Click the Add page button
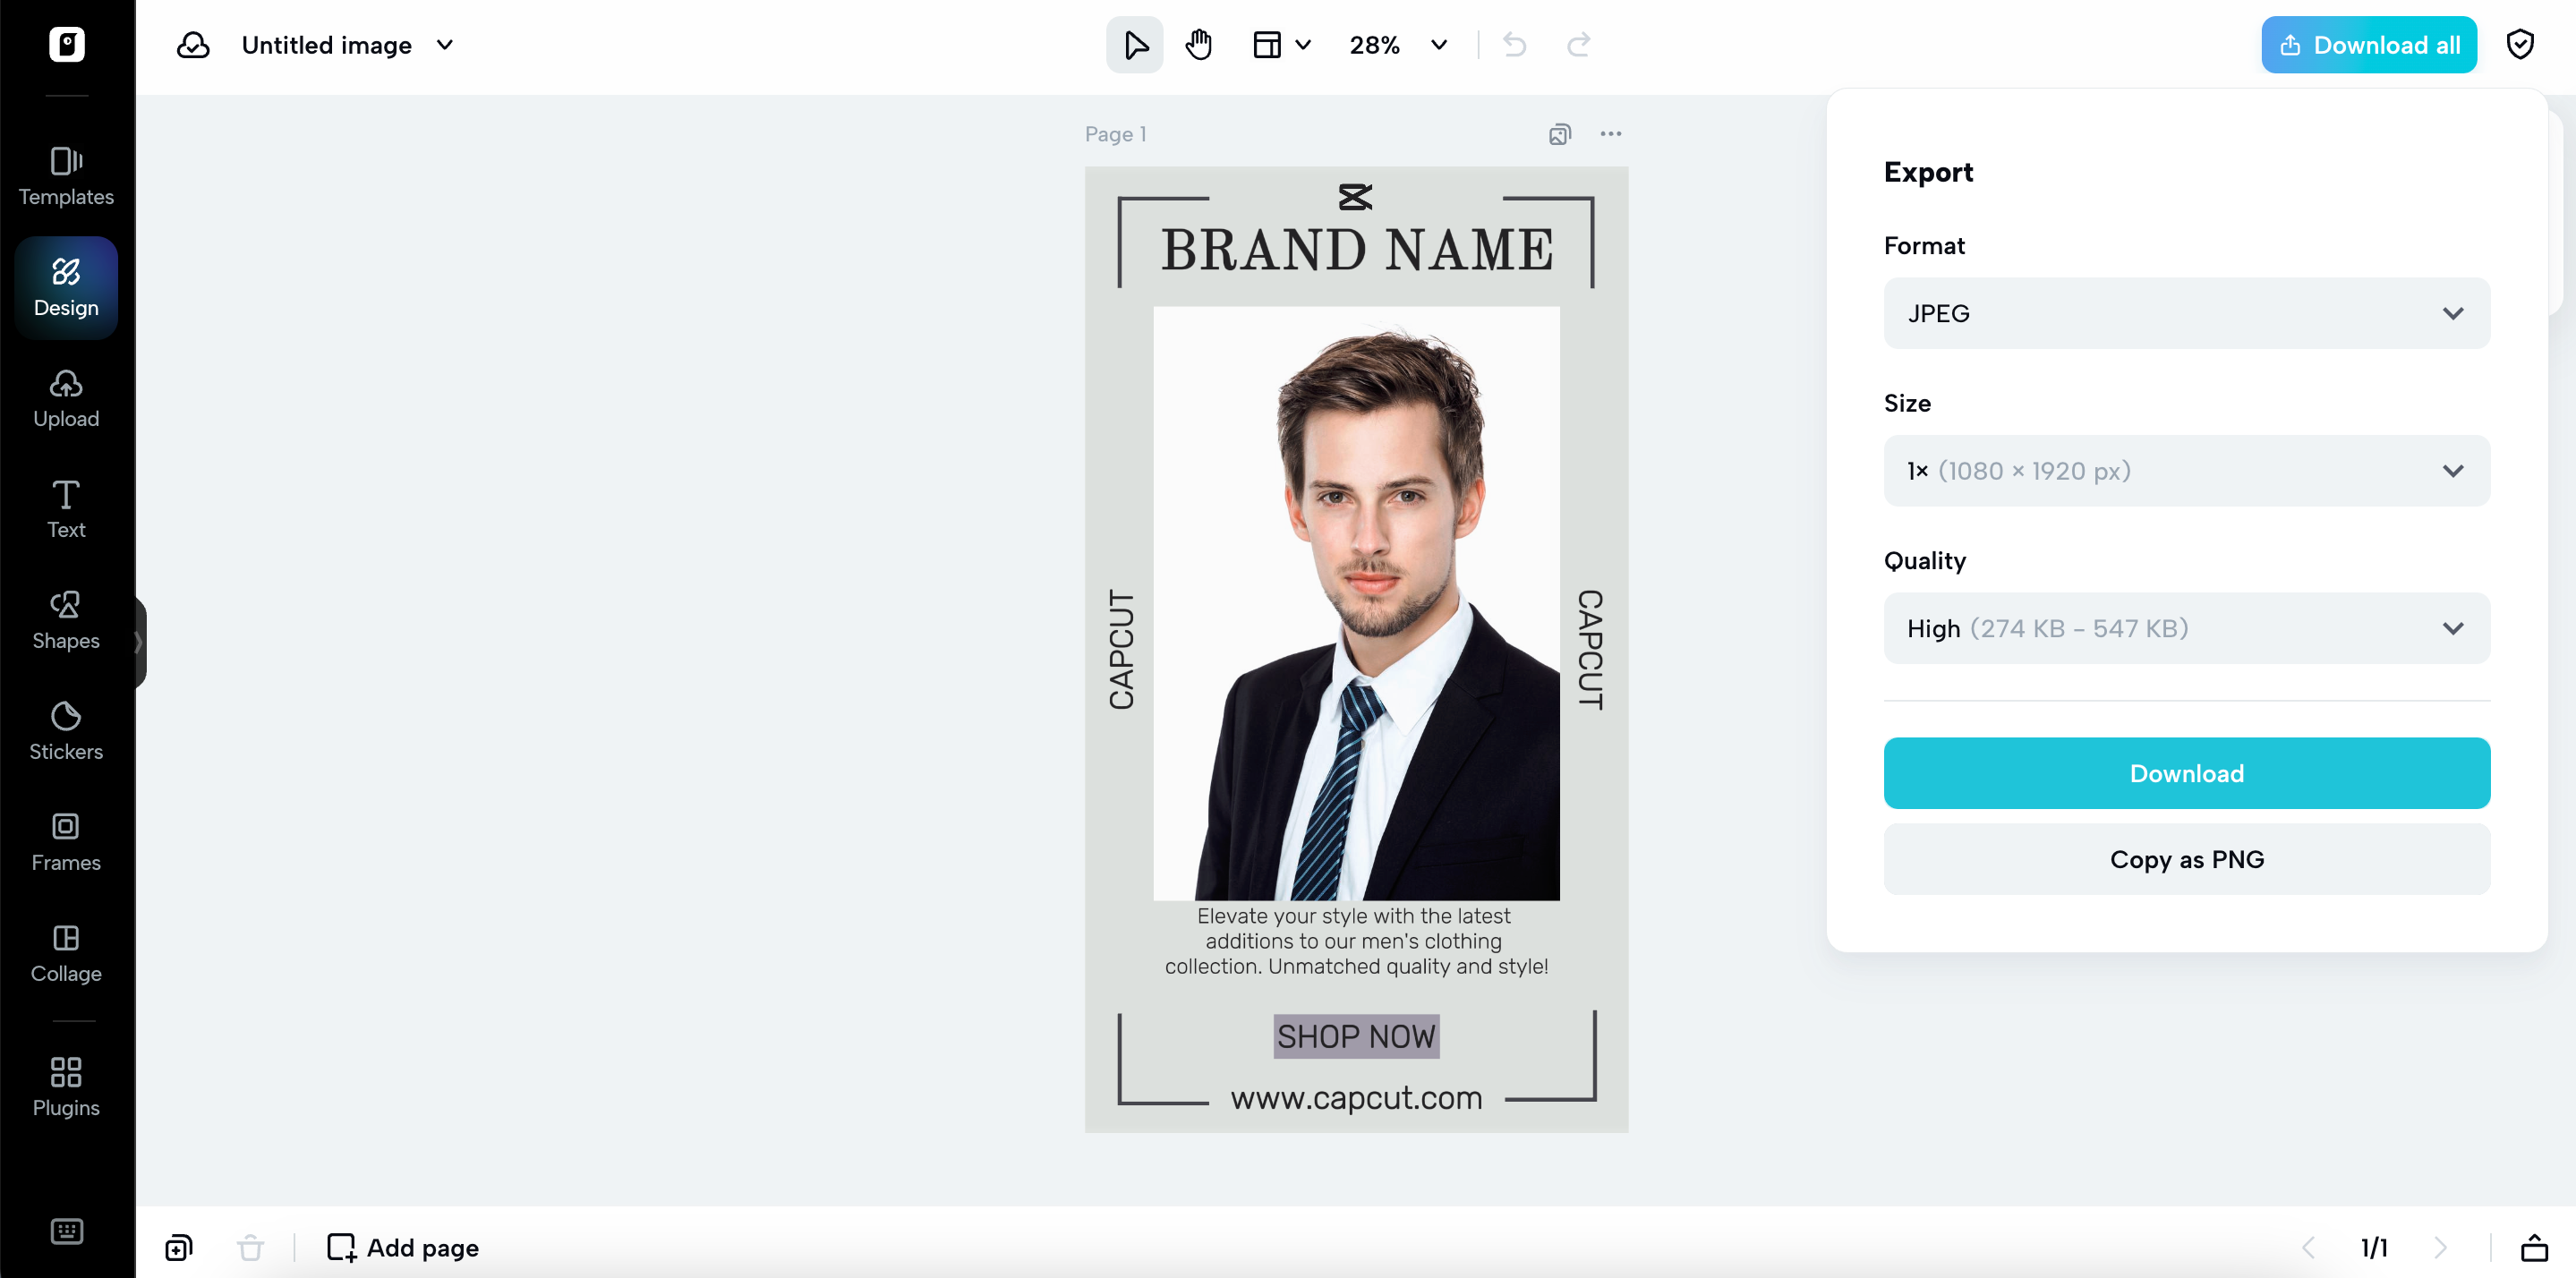2576x1278 pixels. (x=403, y=1247)
